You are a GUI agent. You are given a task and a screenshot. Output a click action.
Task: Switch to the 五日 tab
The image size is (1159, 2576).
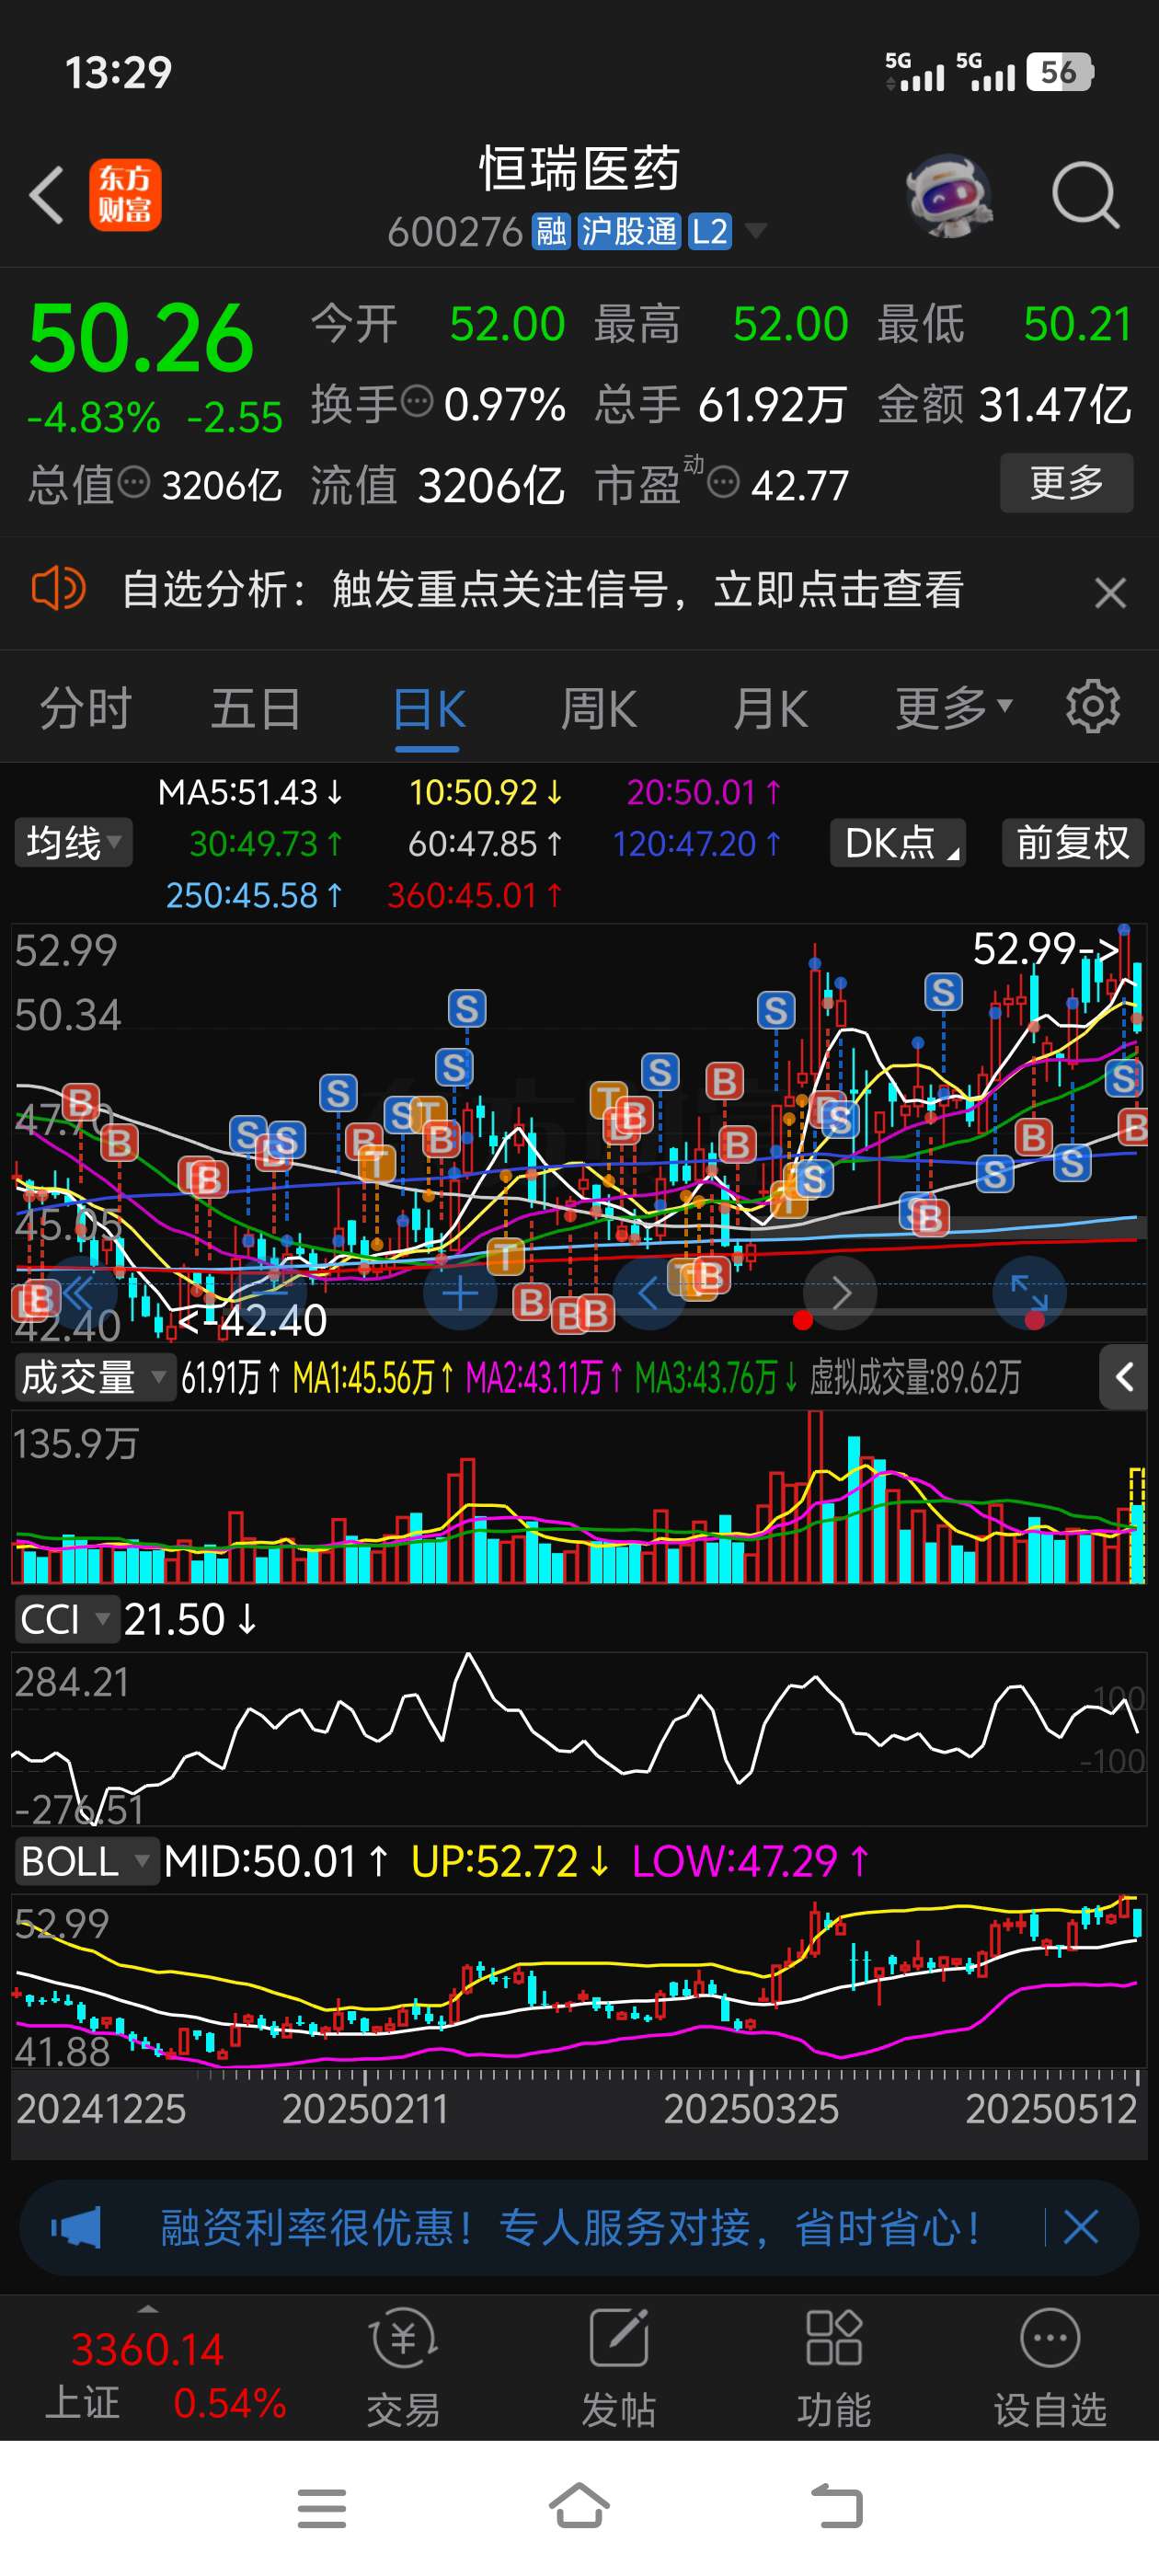click(x=256, y=709)
